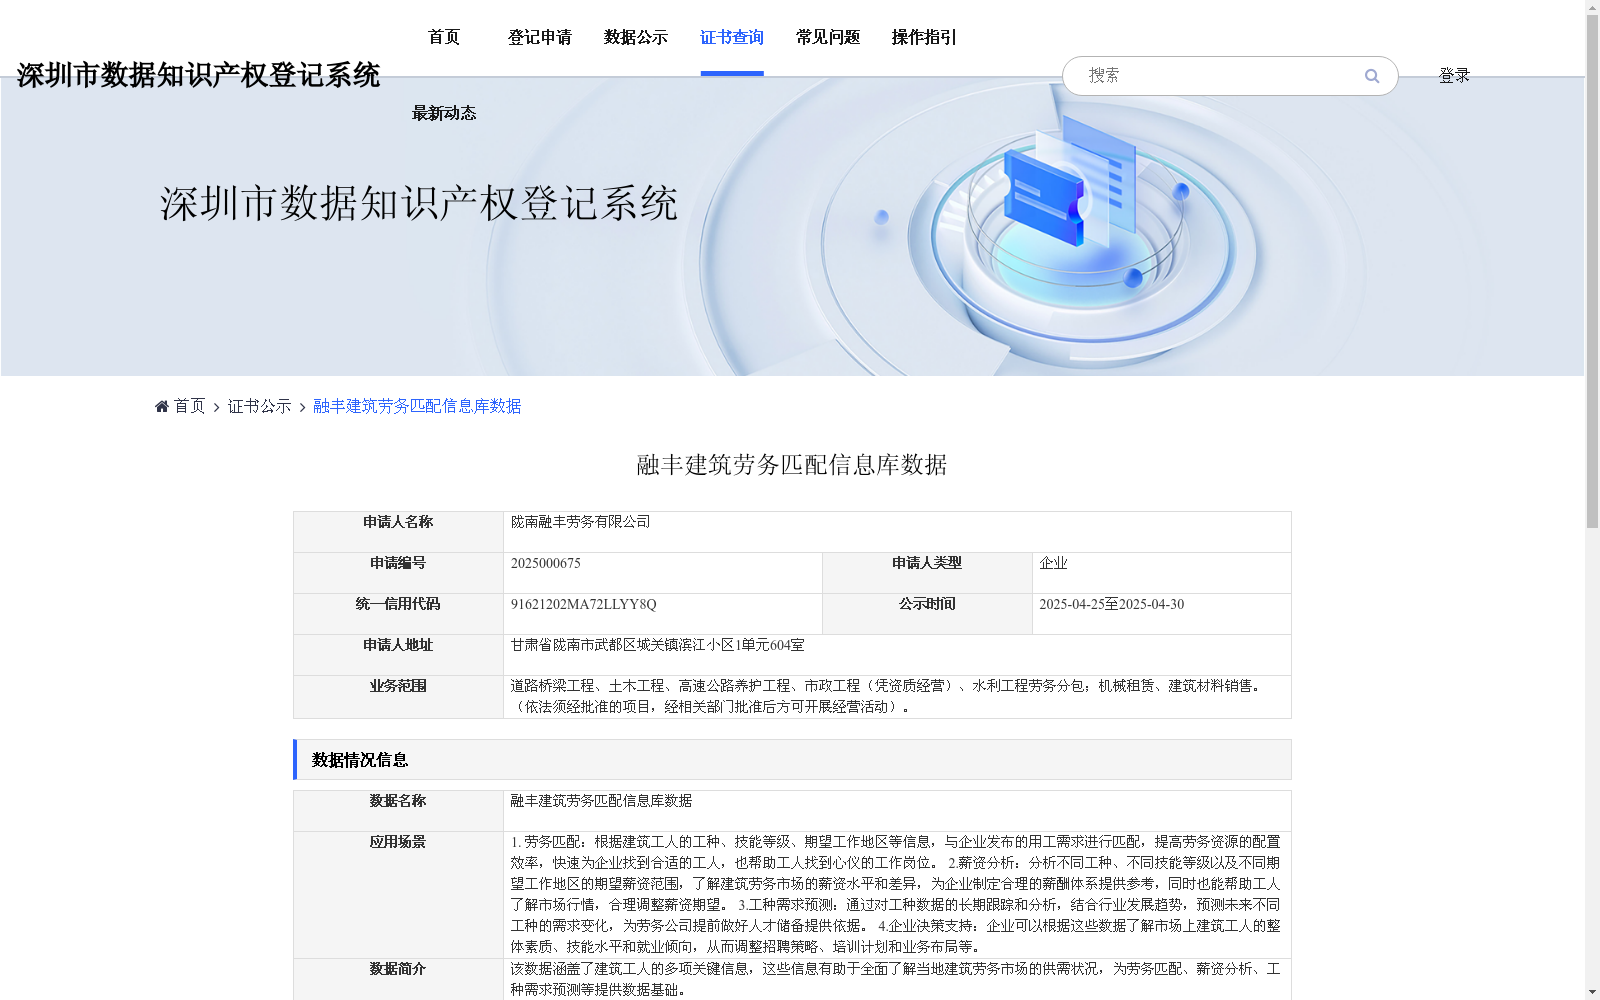1600x1000 pixels.
Task: Click applicant name 陇南融丰劳务有限公司
Action: (581, 522)
